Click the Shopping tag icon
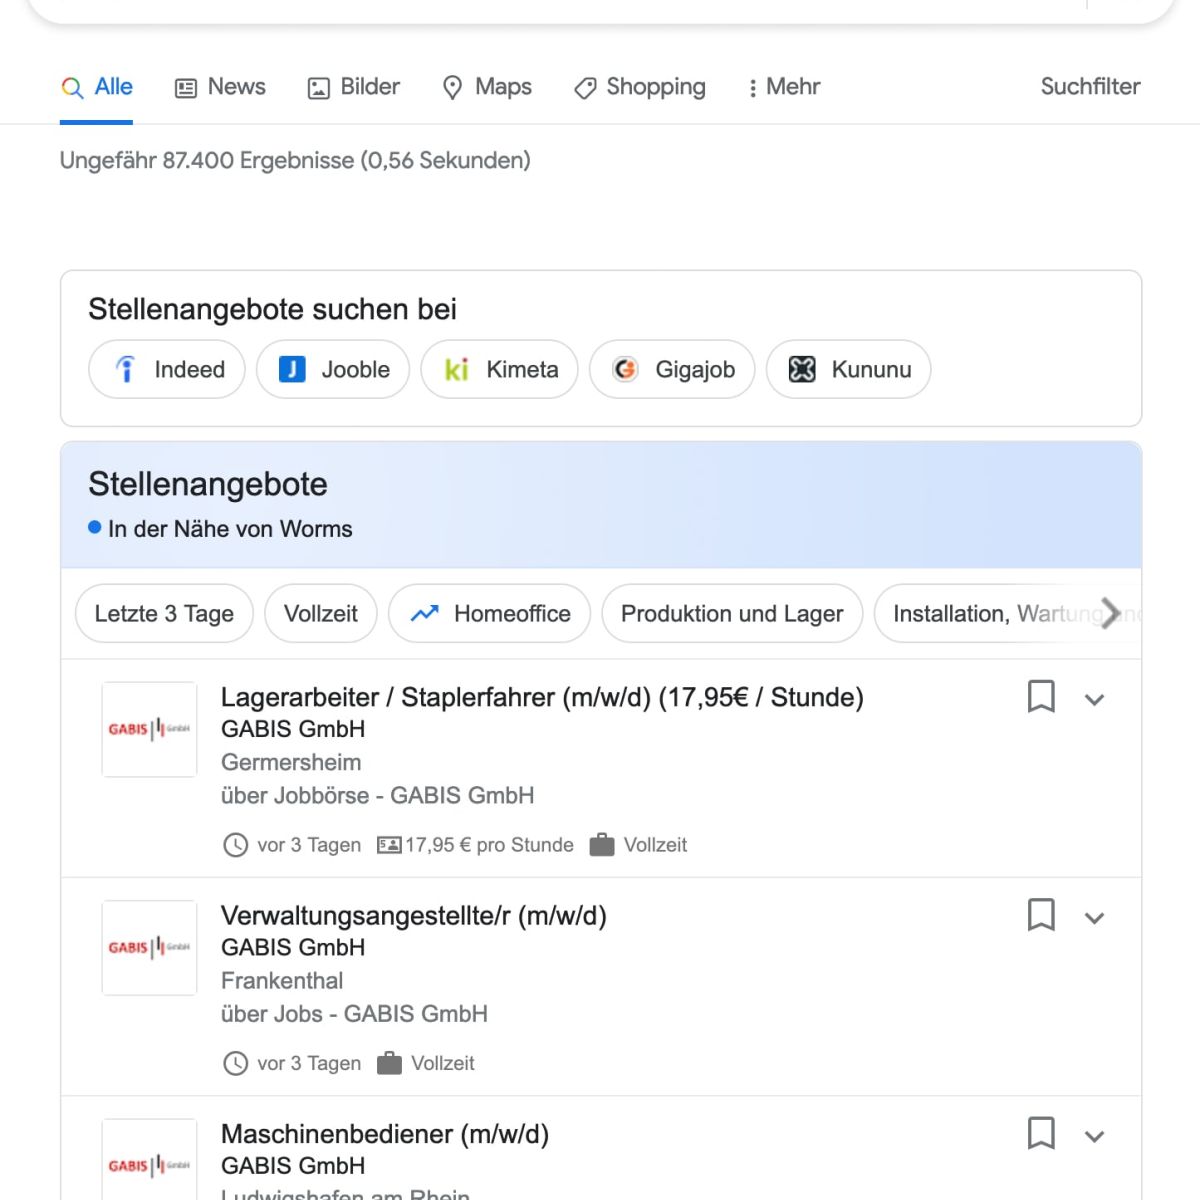Viewport: 1200px width, 1200px height. (585, 88)
